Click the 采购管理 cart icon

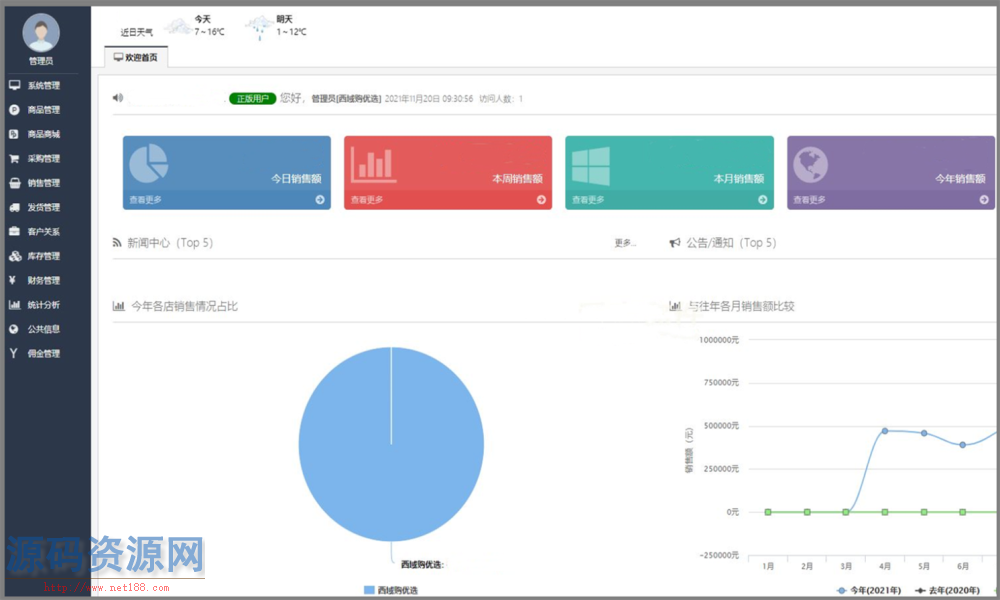pos(14,158)
